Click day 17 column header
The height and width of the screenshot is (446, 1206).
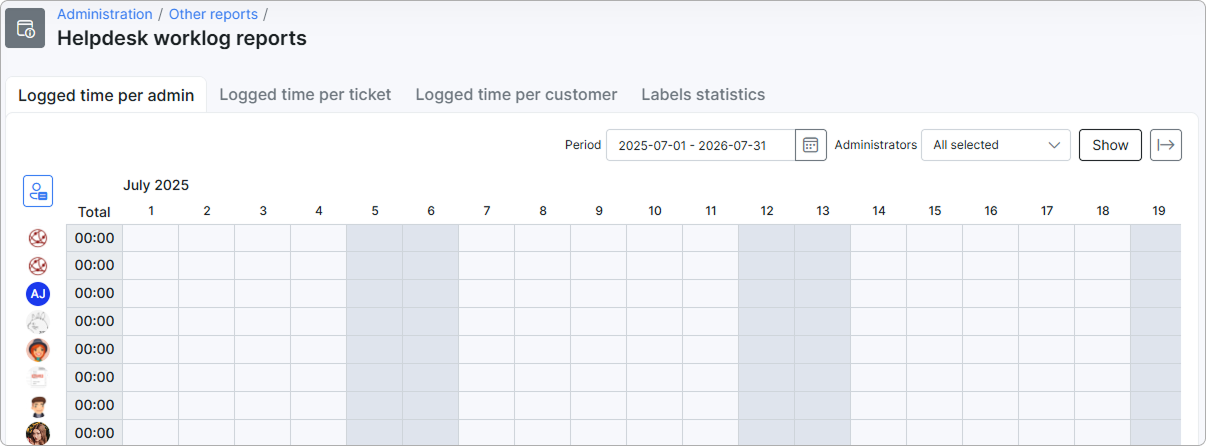[1047, 211]
